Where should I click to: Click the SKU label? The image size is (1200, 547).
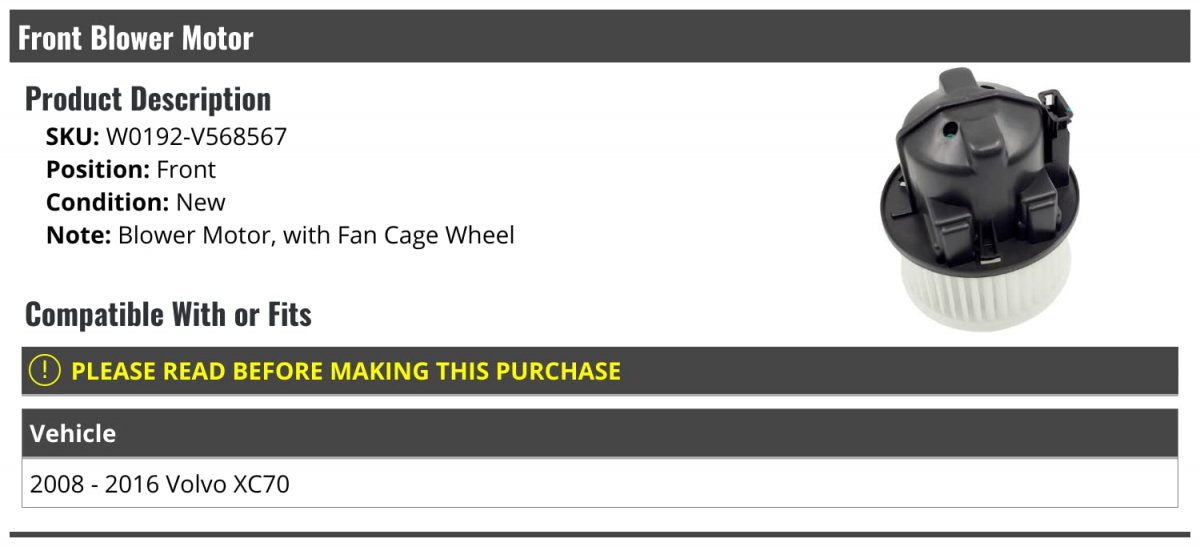pos(72,137)
